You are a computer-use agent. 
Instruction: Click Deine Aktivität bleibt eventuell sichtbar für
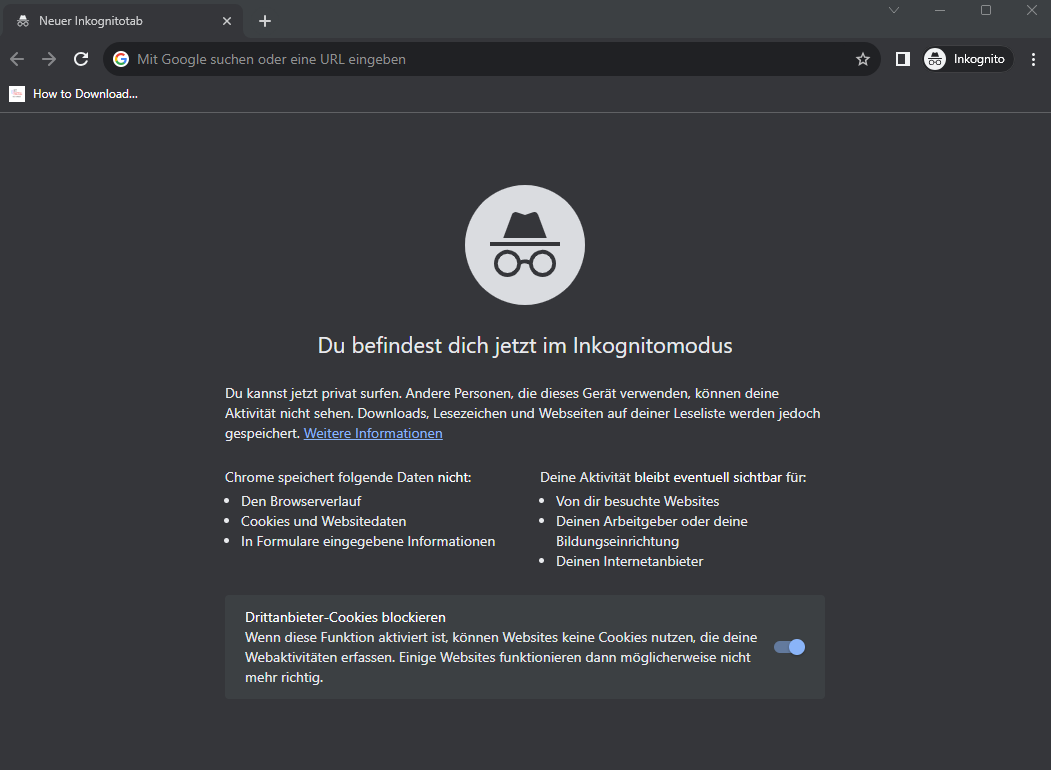(673, 477)
